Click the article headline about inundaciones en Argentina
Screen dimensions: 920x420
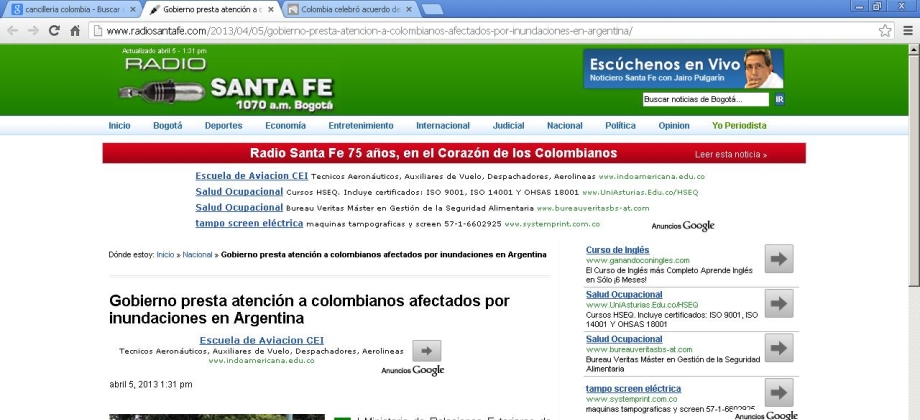pos(309,309)
